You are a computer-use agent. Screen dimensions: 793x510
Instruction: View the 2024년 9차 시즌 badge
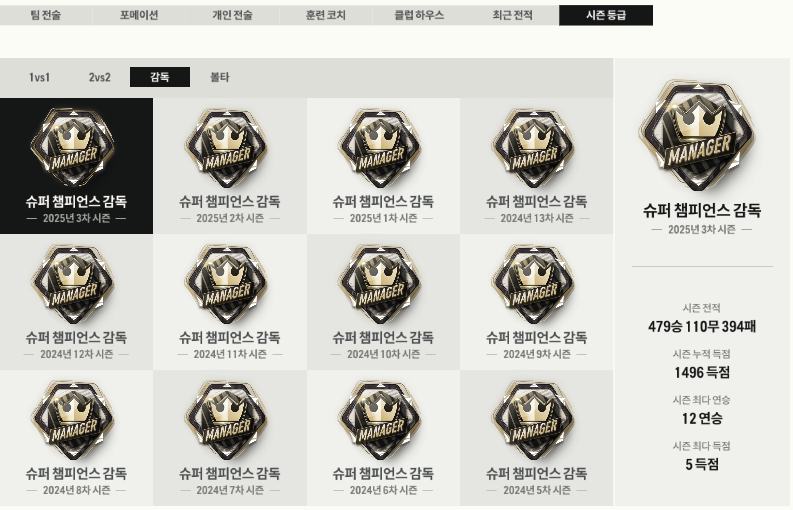(537, 302)
